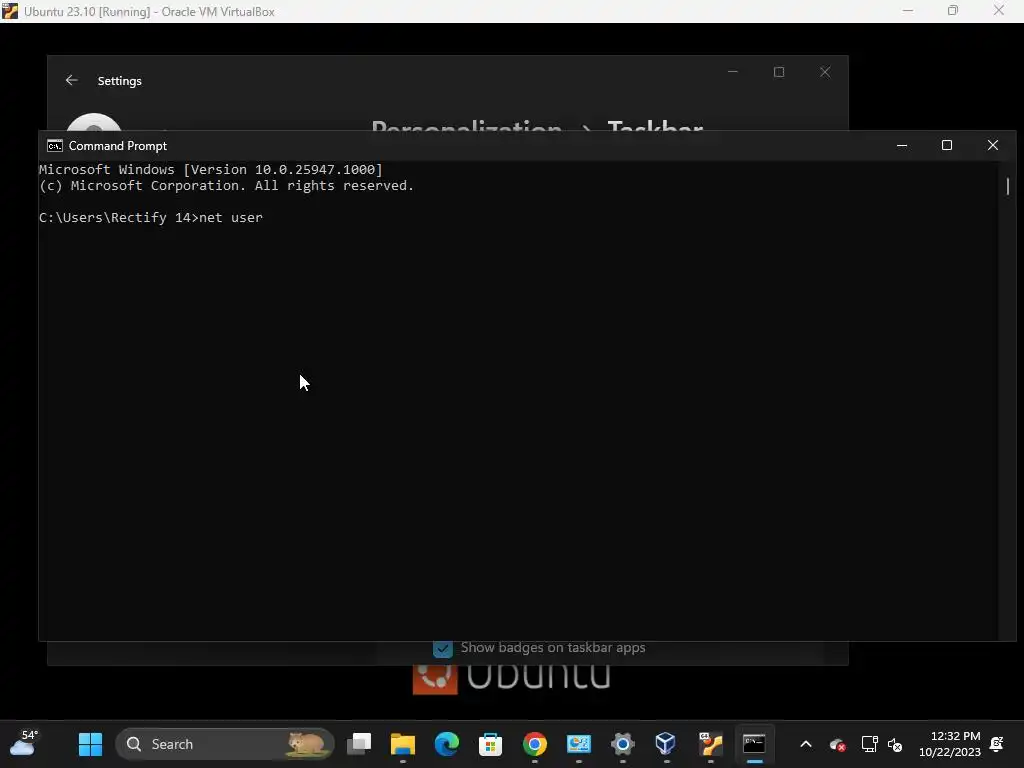
Task: Open Microsoft Store from the taskbar
Action: pos(490,744)
